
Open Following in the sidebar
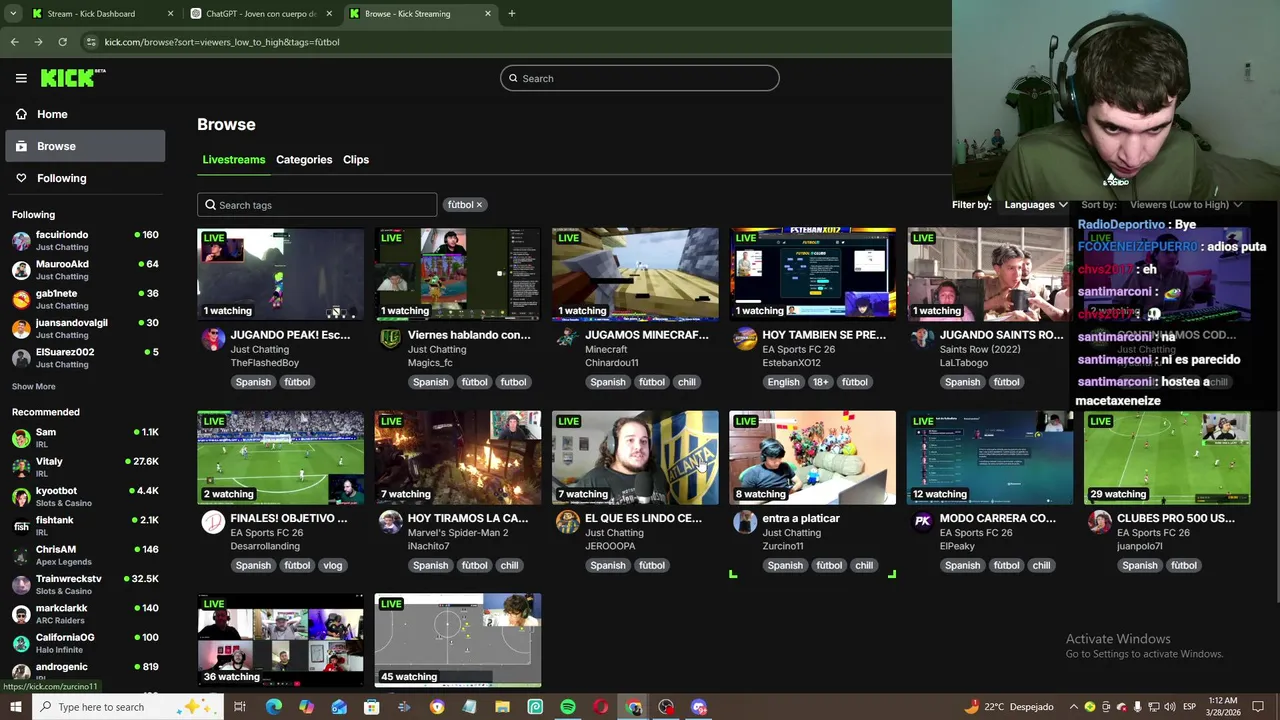click(x=85, y=178)
